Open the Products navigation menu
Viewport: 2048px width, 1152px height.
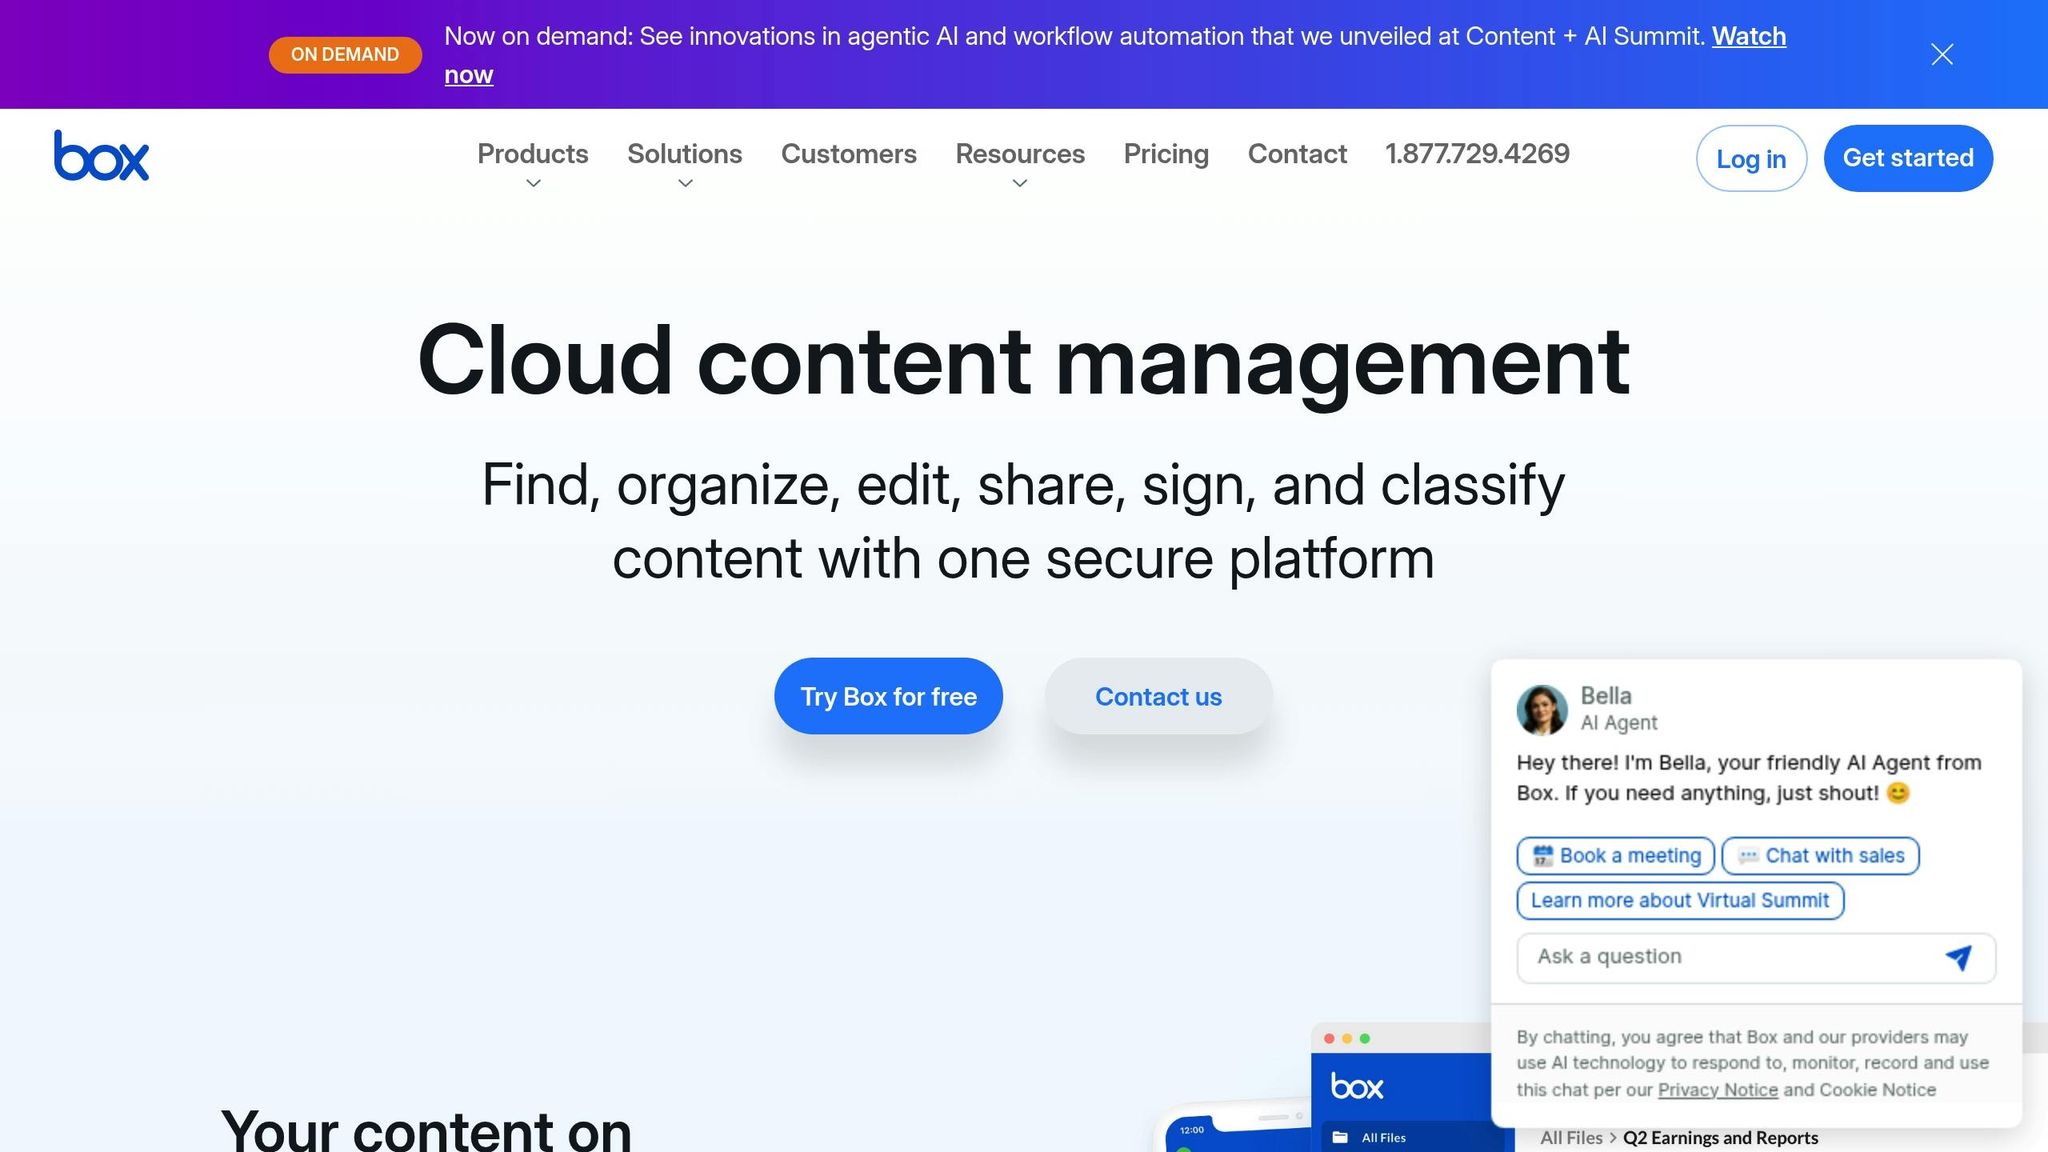point(533,154)
